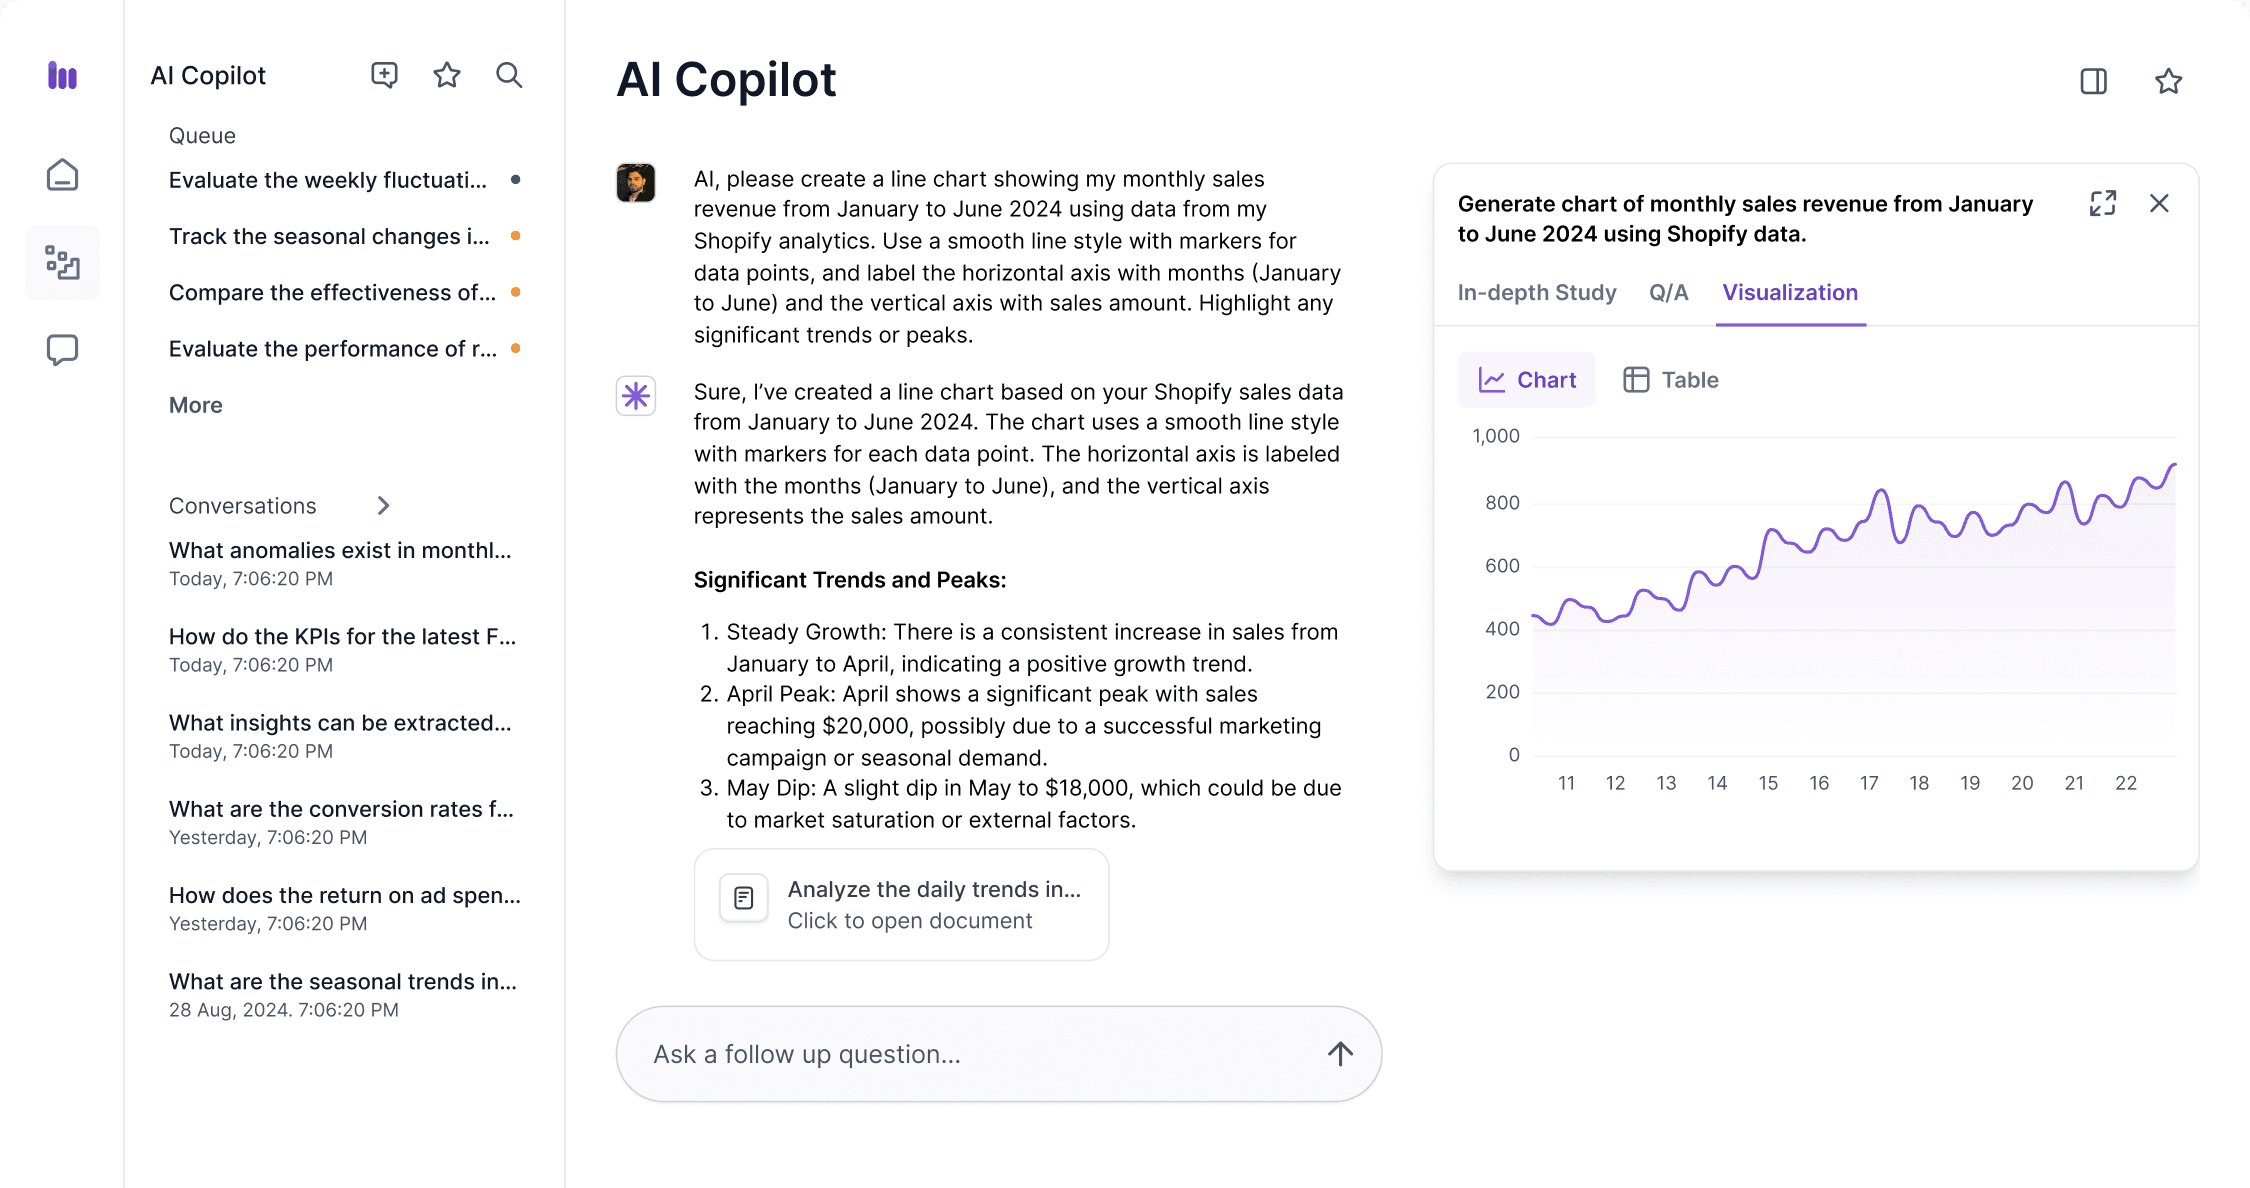
Task: Click More in the queue list
Action: coord(195,405)
